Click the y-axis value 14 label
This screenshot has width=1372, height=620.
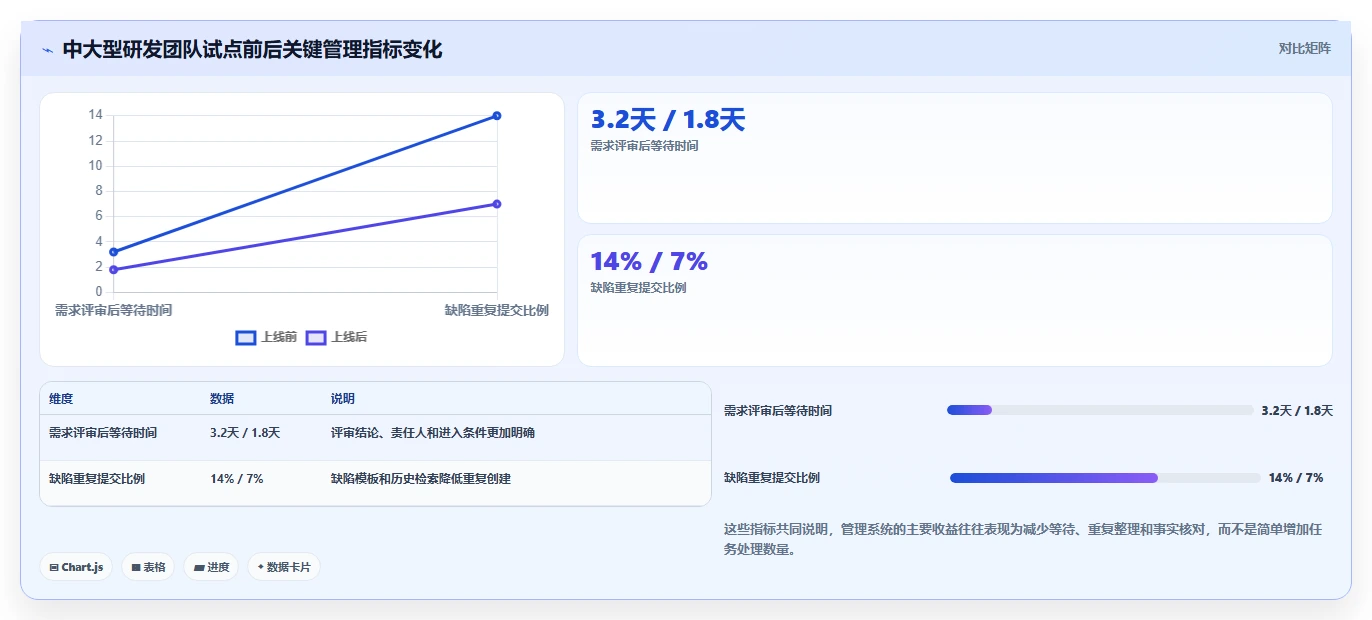point(96,115)
